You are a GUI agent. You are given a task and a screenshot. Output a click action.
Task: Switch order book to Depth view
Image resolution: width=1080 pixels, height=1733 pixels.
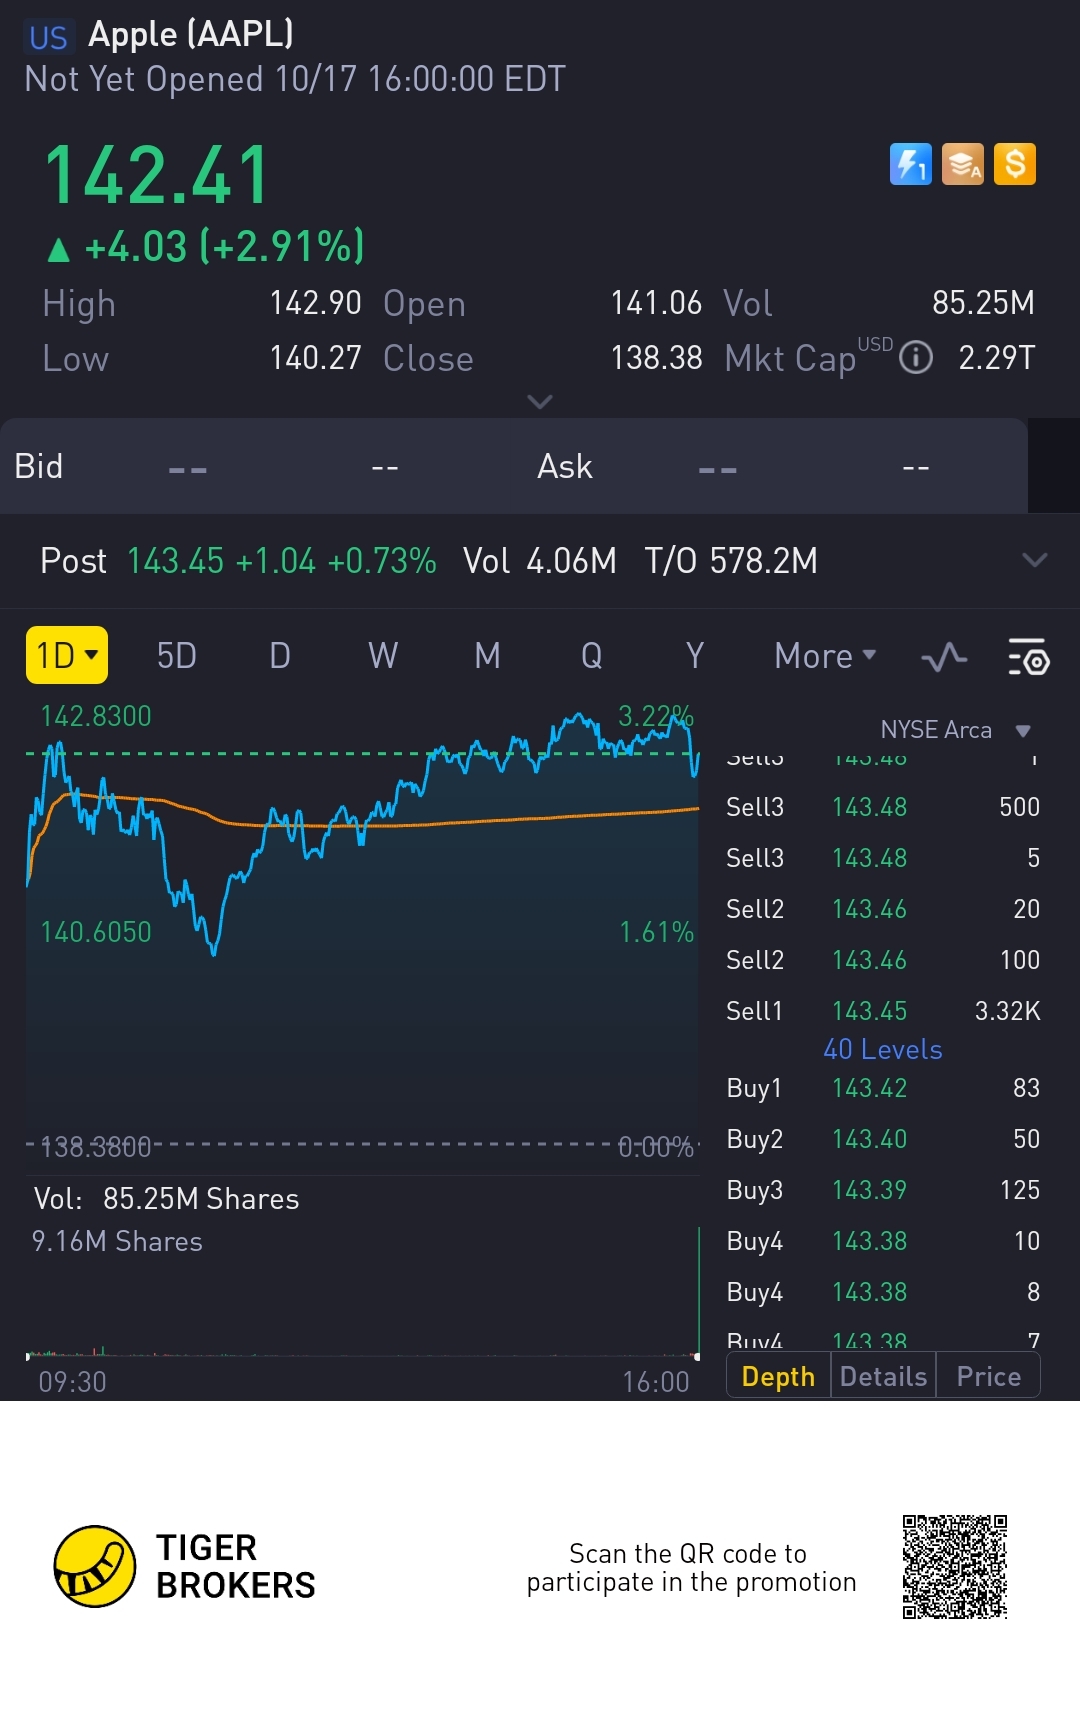point(778,1377)
